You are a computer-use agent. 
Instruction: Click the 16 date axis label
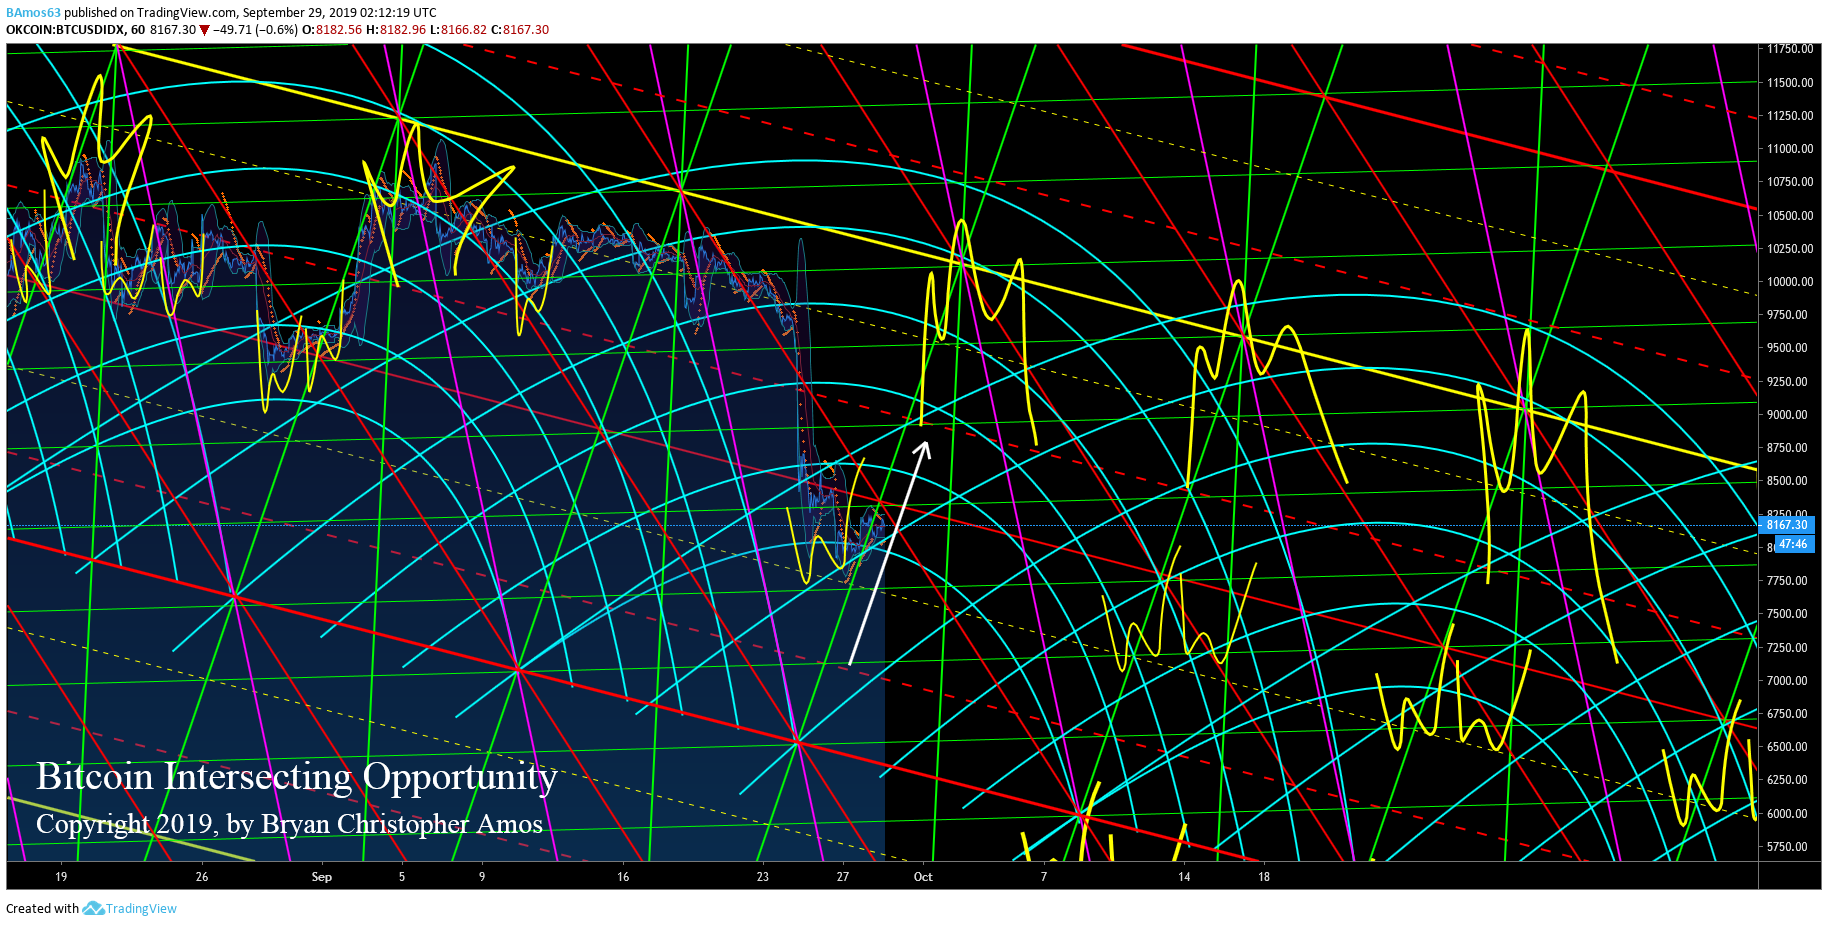623,877
